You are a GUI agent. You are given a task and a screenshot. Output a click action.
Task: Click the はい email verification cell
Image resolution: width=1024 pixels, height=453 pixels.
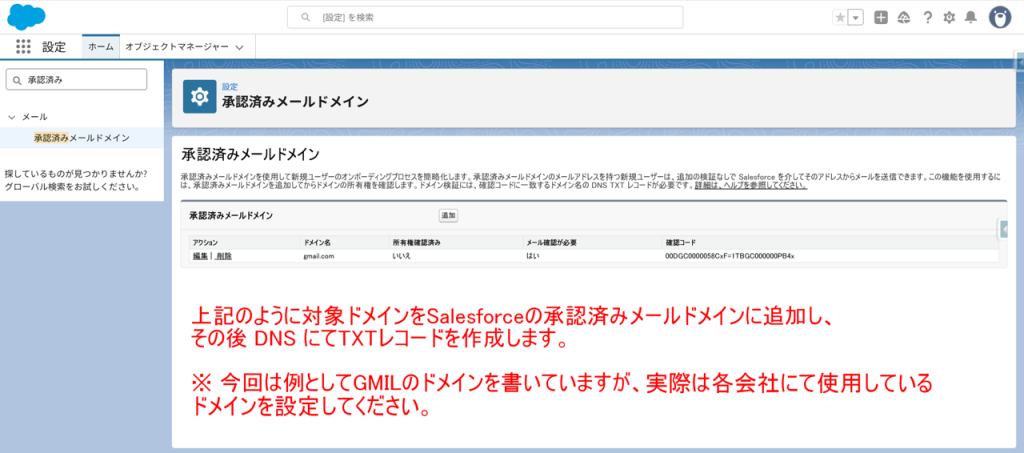(532, 257)
